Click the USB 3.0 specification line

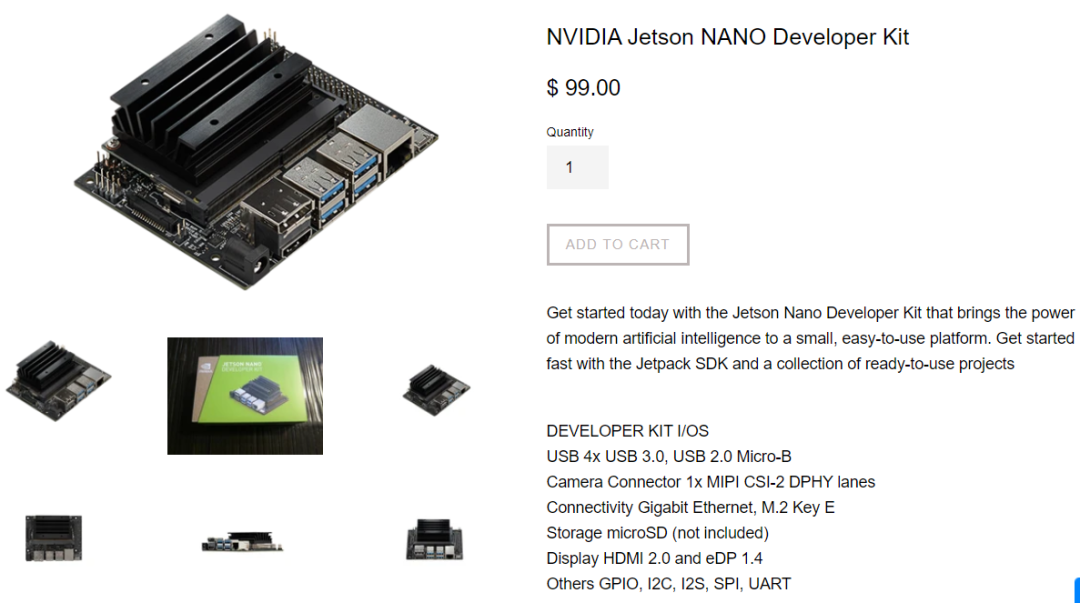tap(669, 456)
